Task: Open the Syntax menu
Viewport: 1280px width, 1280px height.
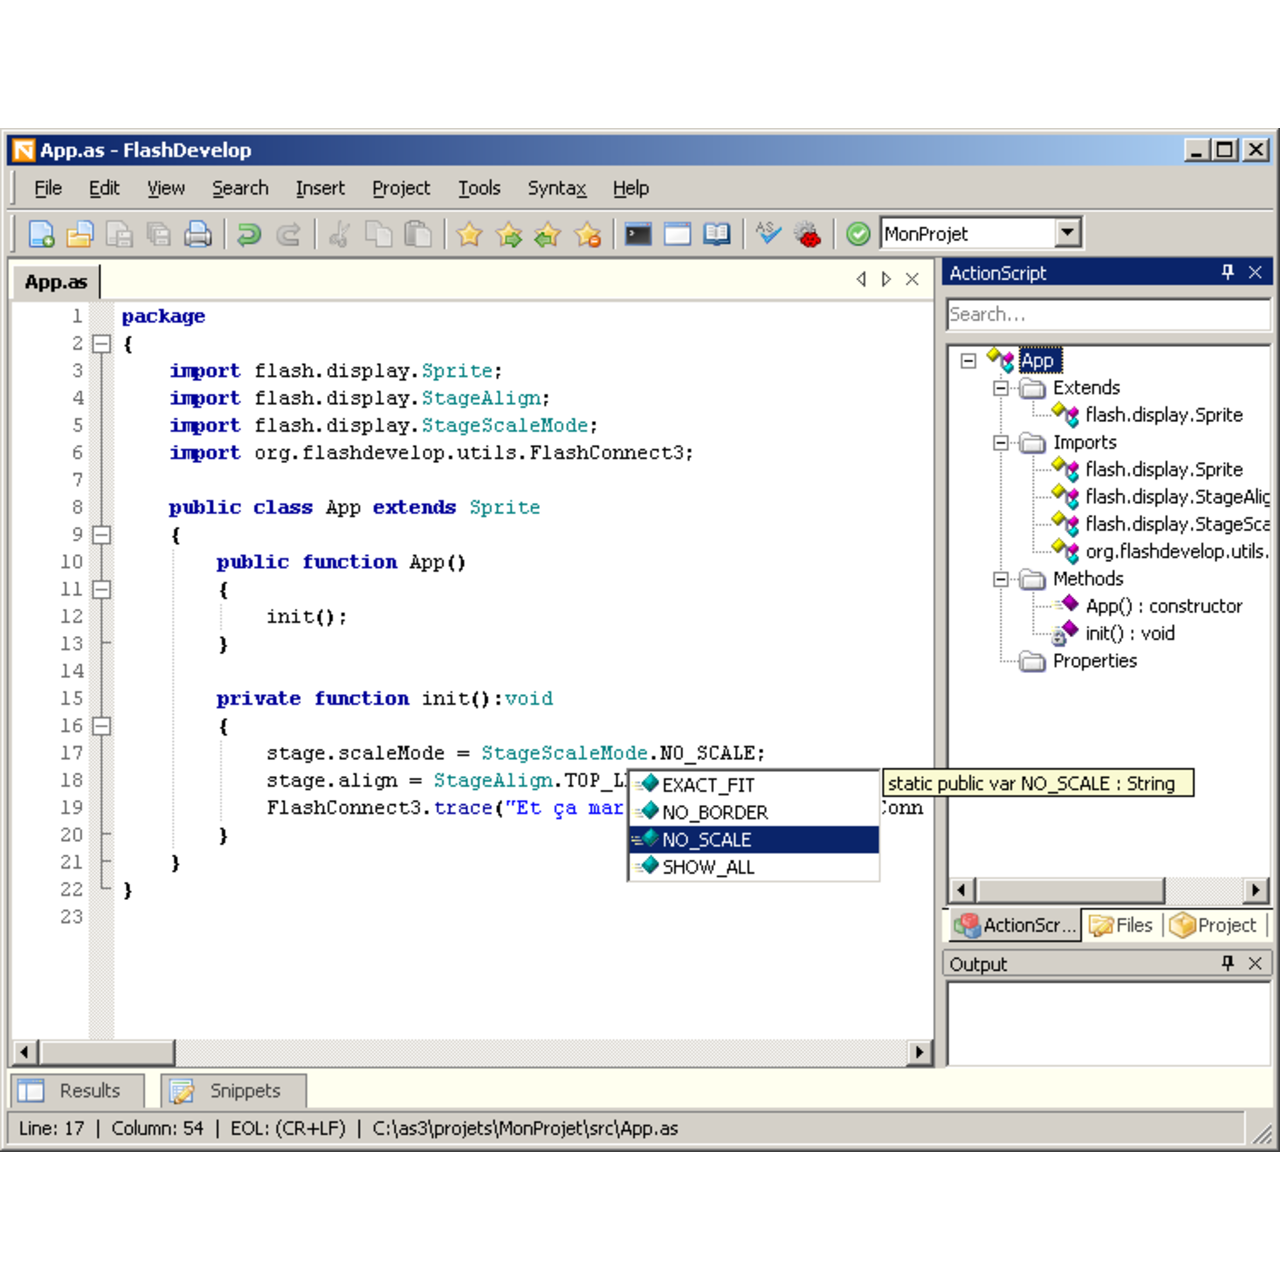Action: click(556, 188)
